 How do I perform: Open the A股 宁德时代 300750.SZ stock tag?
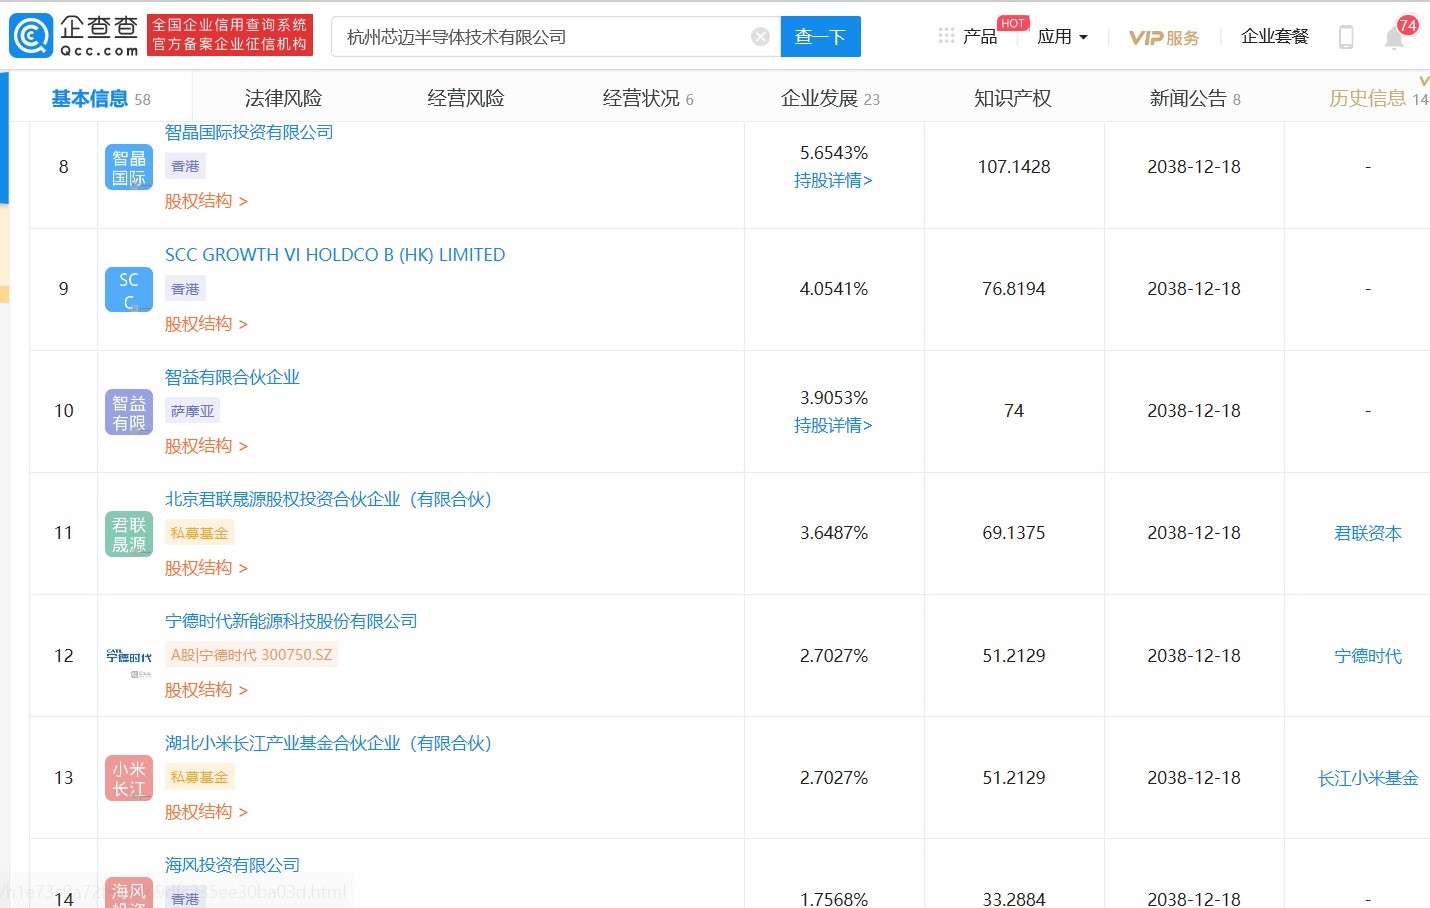coord(252,655)
